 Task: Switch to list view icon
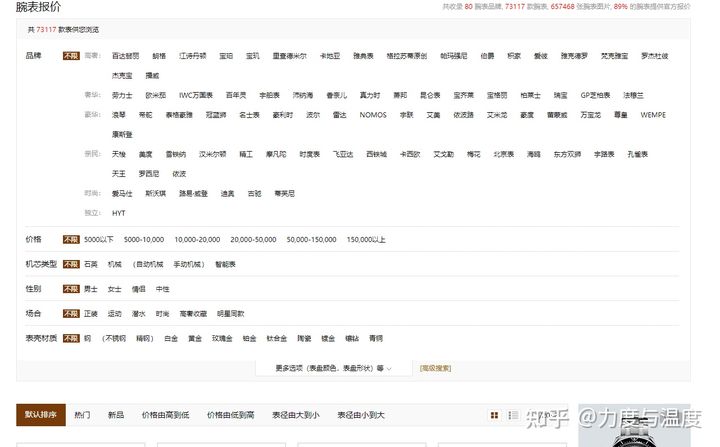513,415
